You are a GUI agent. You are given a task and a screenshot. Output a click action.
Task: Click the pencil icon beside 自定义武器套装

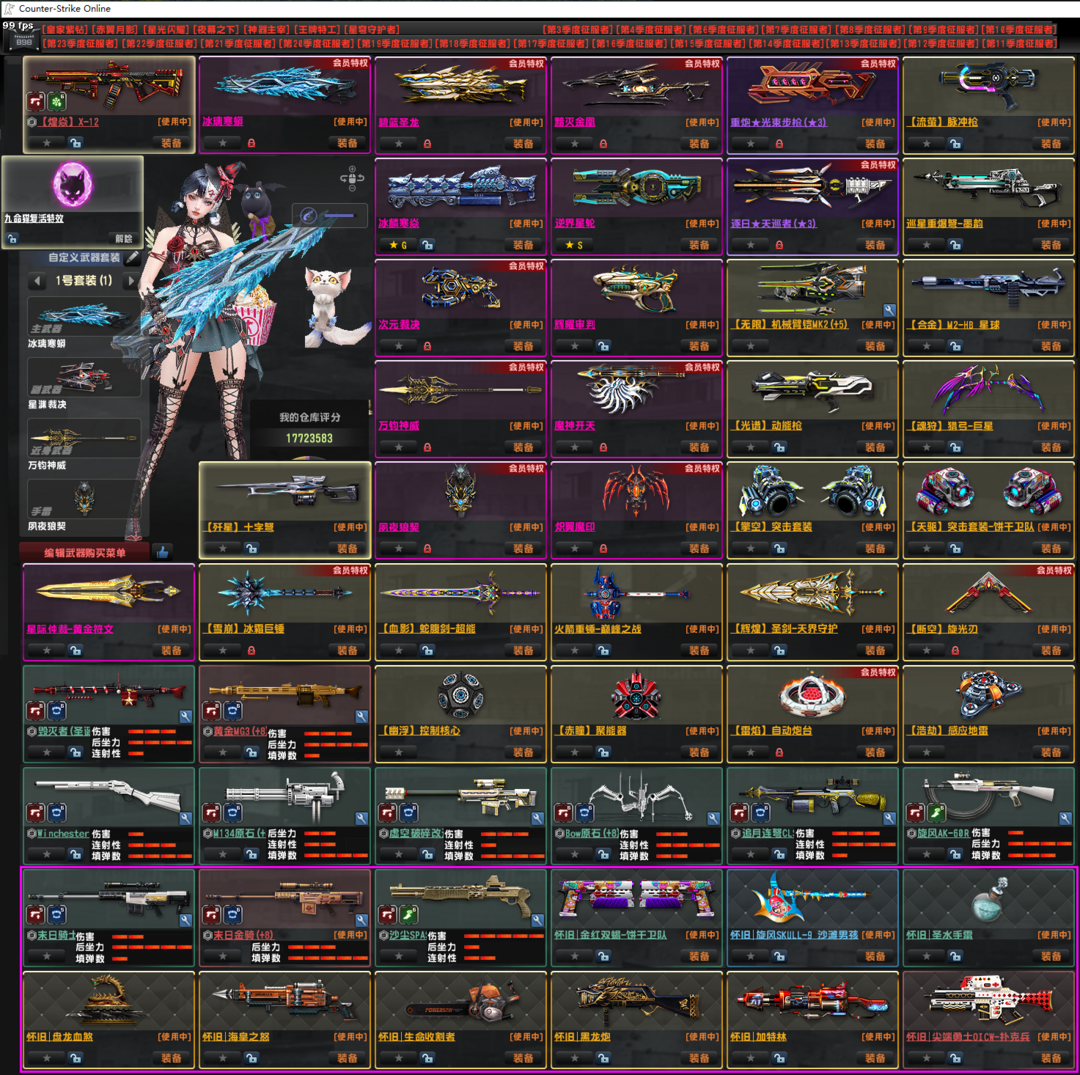pos(133,258)
